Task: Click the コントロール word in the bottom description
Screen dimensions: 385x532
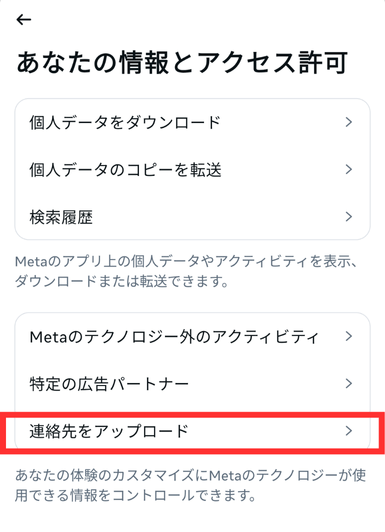Action: pyautogui.click(x=153, y=496)
